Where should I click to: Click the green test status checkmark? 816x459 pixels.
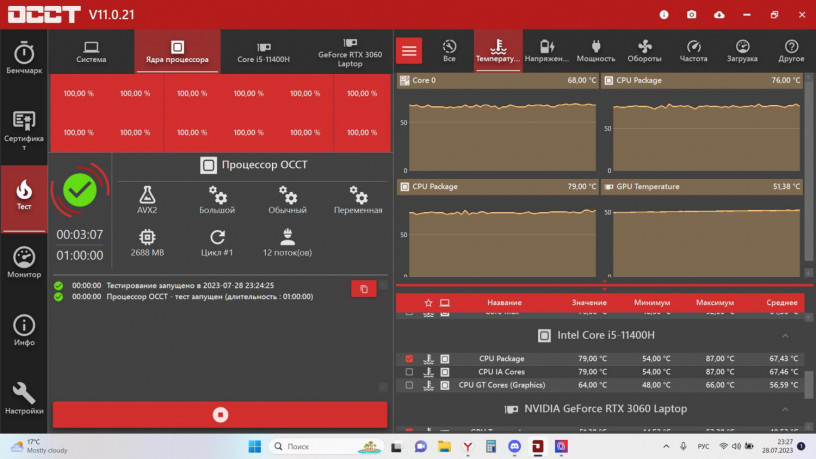[x=80, y=190]
